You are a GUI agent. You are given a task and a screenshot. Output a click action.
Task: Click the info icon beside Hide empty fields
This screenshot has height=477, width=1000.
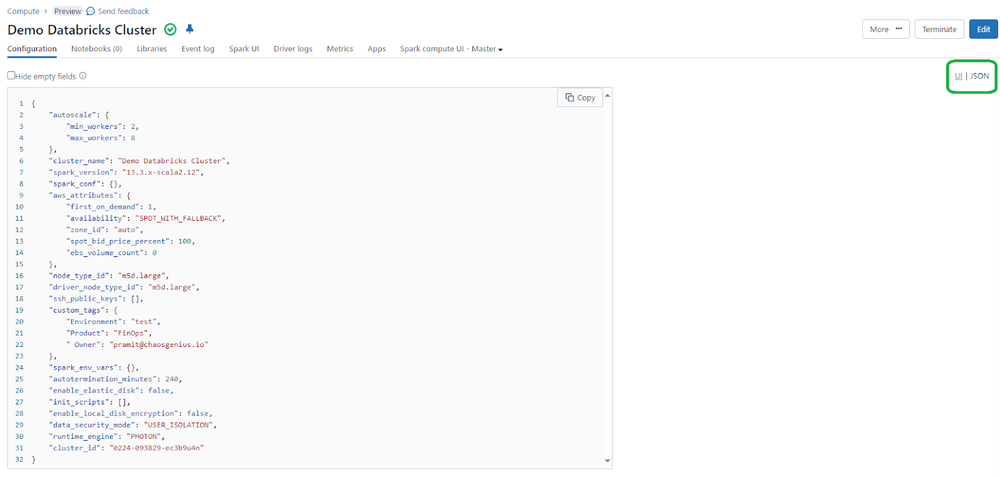(x=83, y=76)
